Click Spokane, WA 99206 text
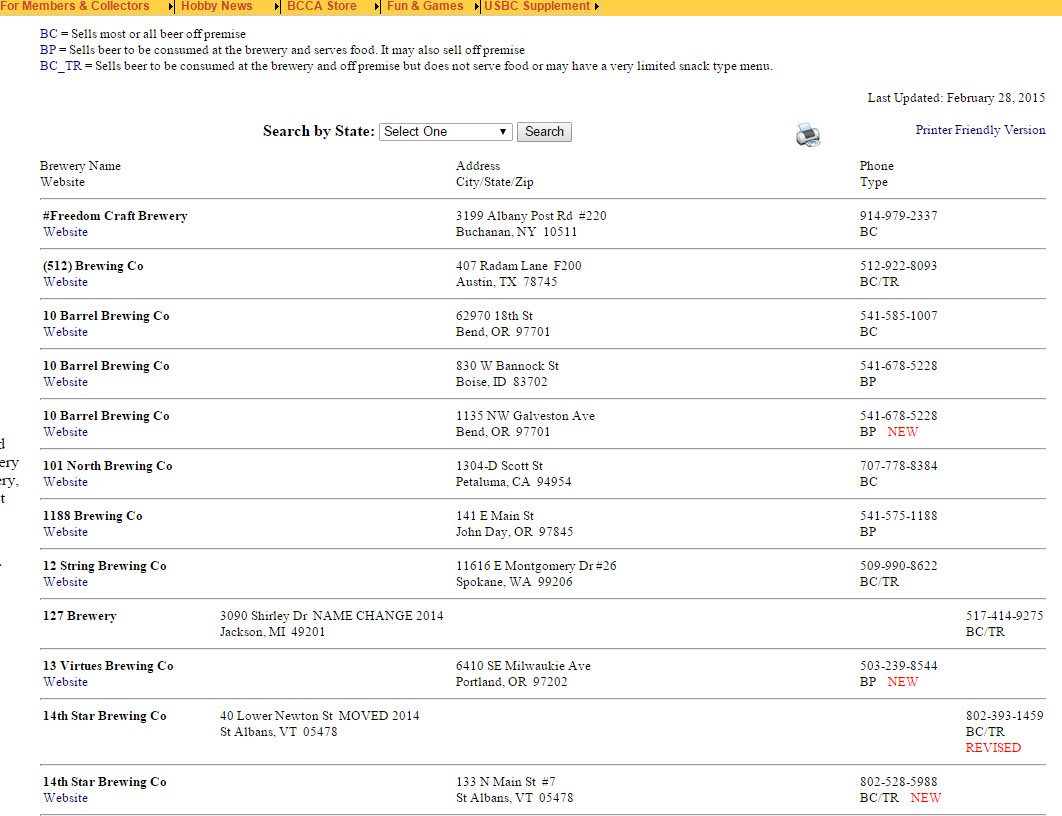This screenshot has height=816, width=1062. point(514,582)
